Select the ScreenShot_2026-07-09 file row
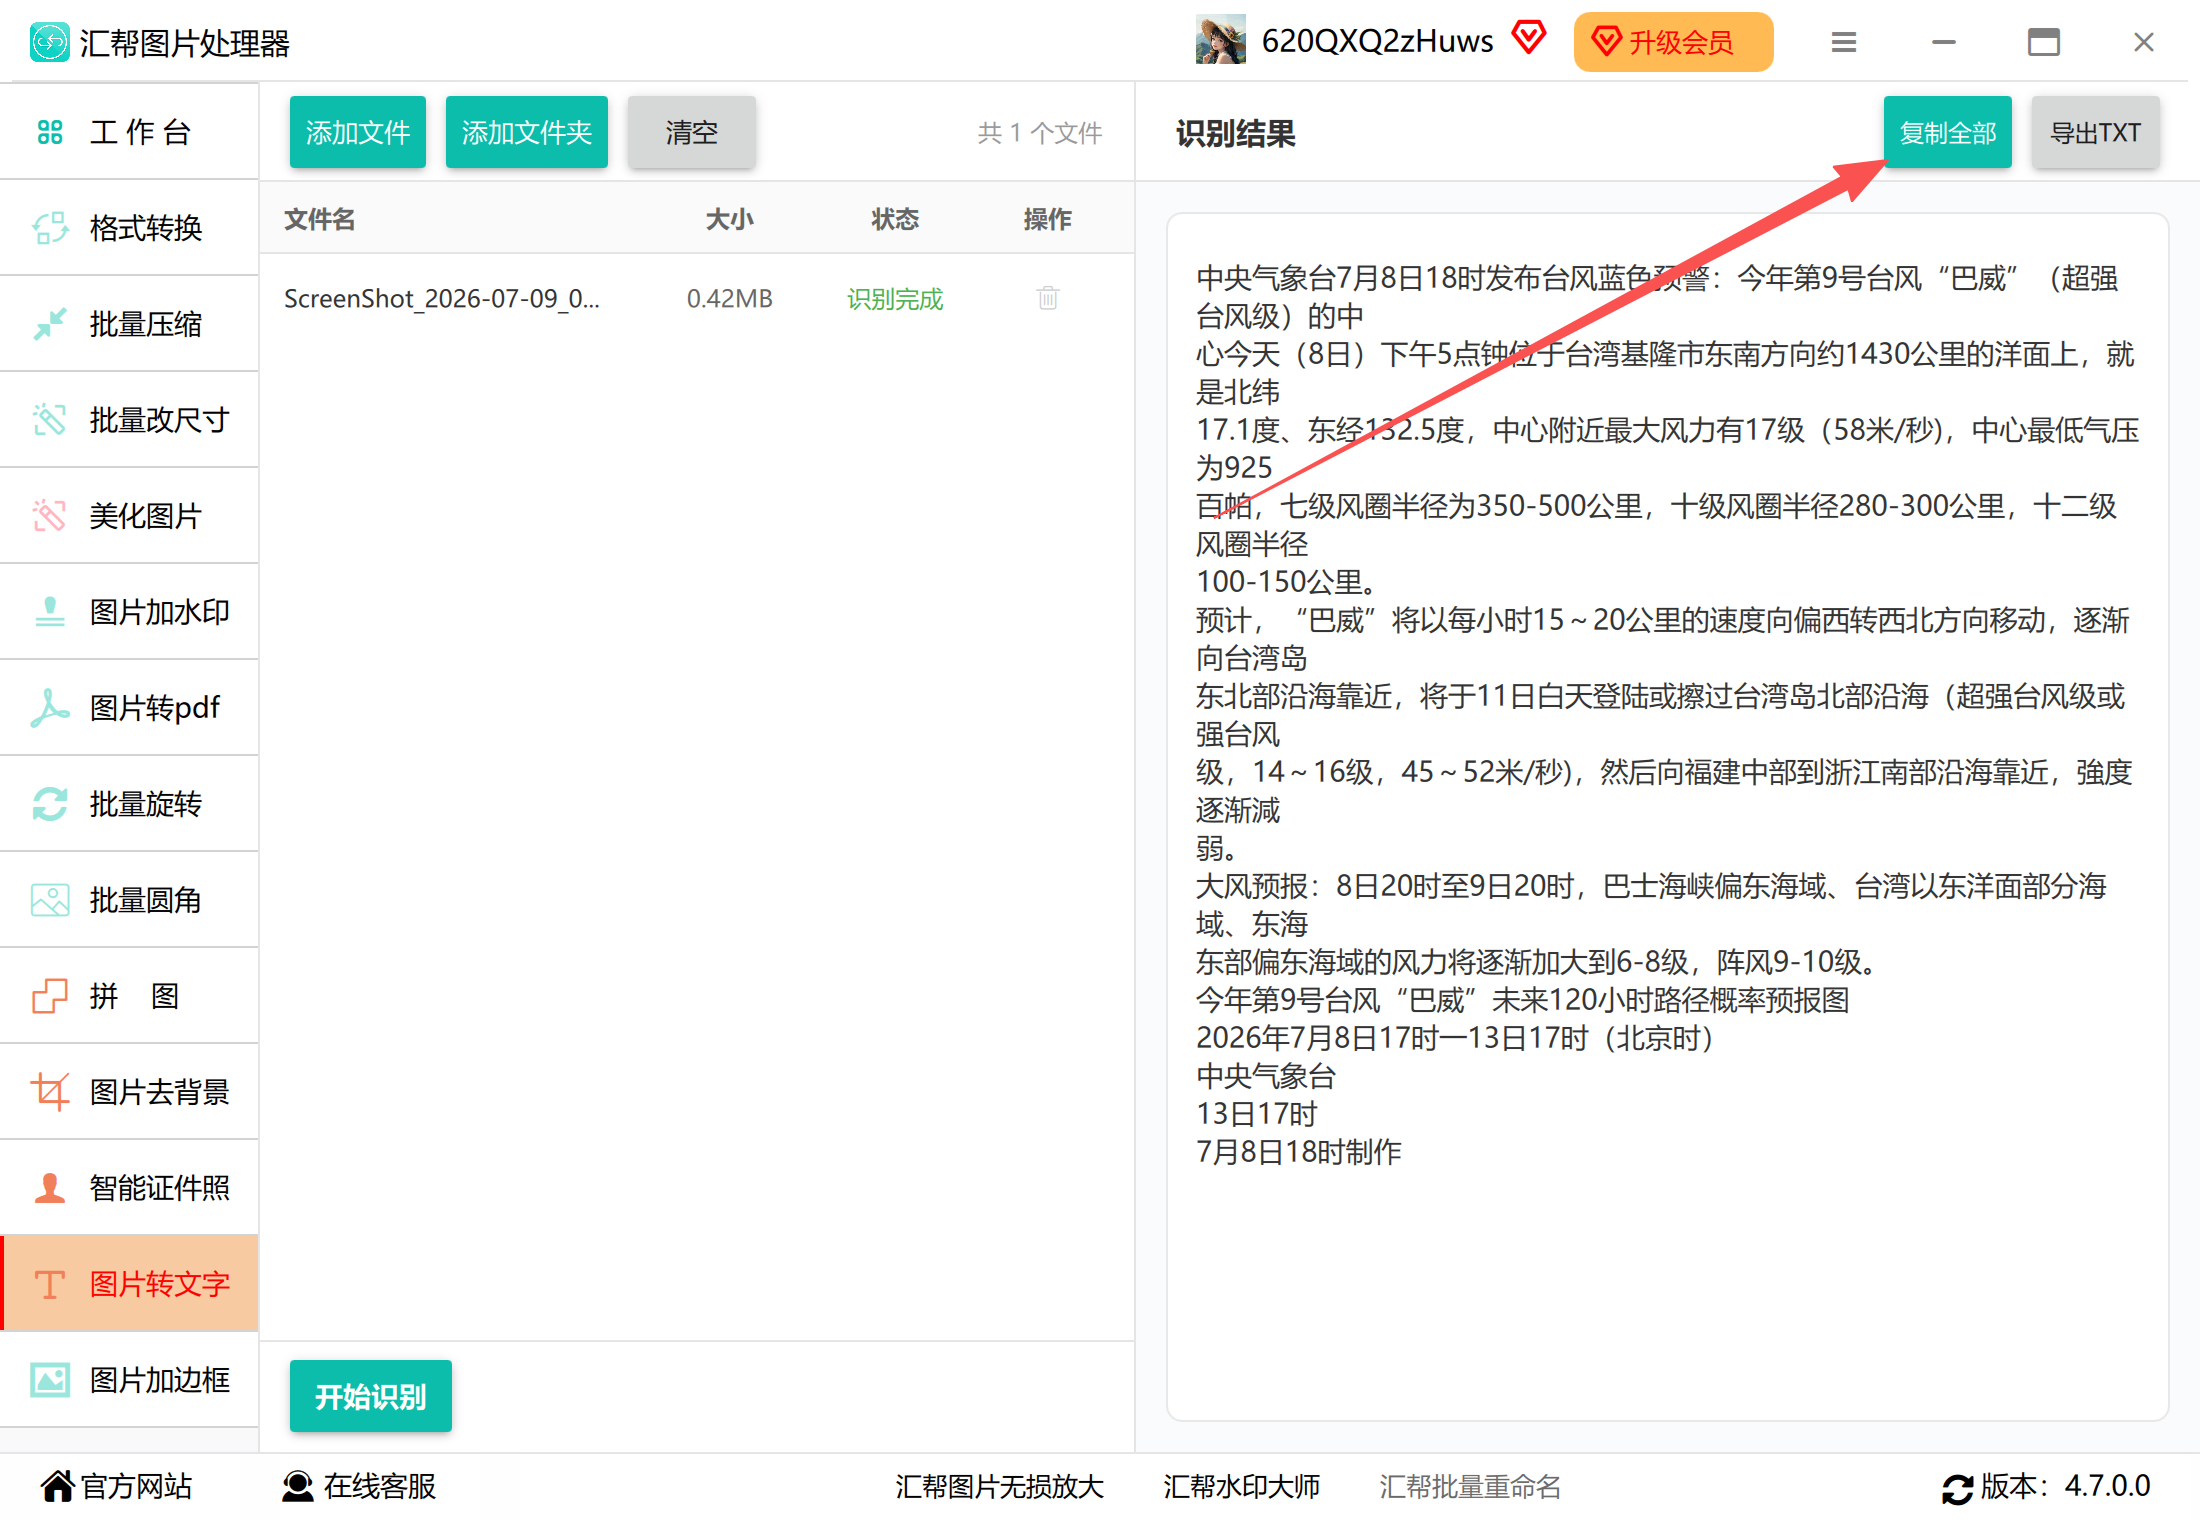The width and height of the screenshot is (2200, 1520). click(697, 298)
